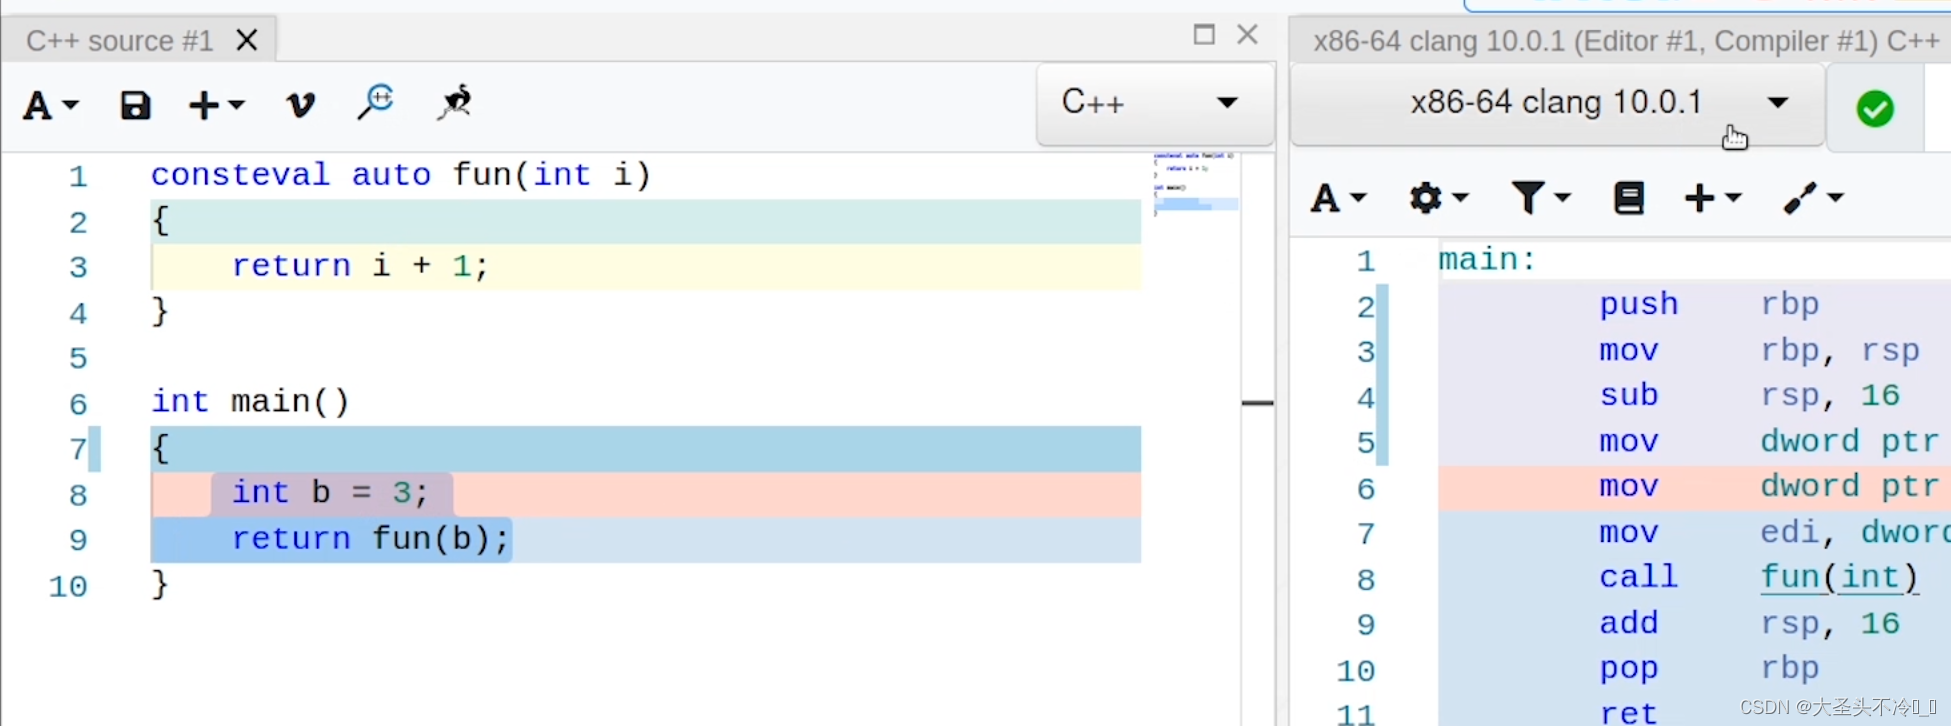Click the editor scrollbar position marker
Screen dimensions: 1951x726
pos(1257,403)
